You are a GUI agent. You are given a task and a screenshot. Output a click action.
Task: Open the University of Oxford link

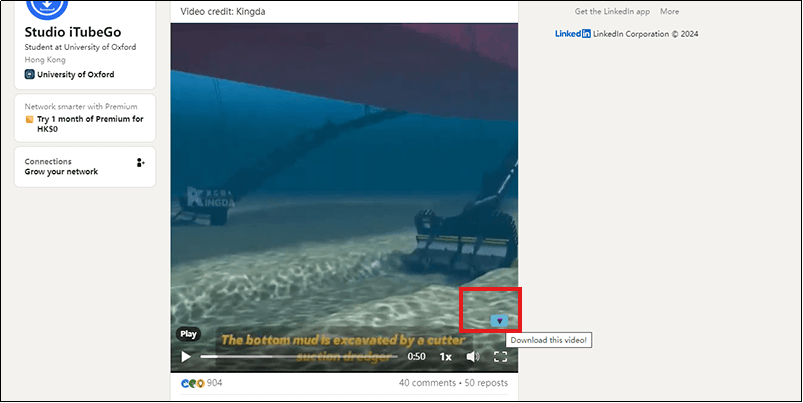75,74
